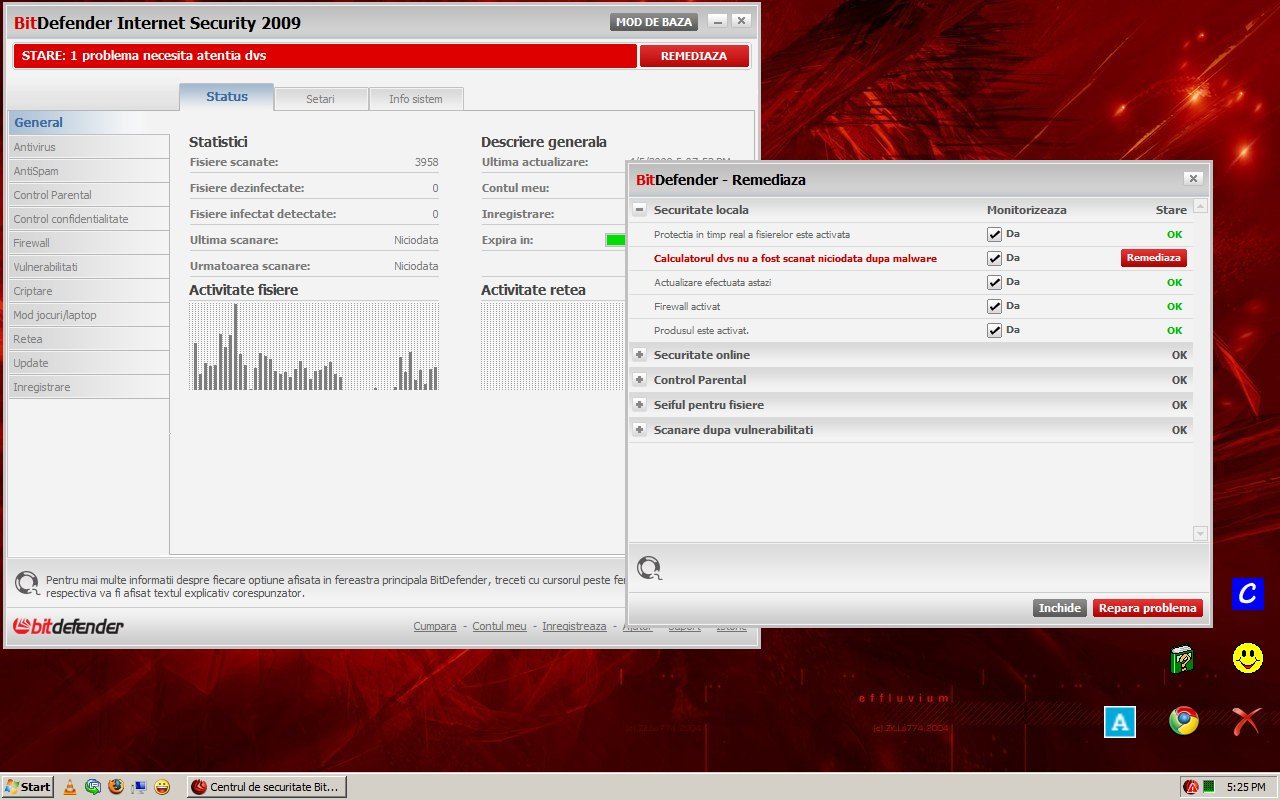The height and width of the screenshot is (800, 1280).
Task: Close the Remediaza dialog window
Action: coord(1192,178)
